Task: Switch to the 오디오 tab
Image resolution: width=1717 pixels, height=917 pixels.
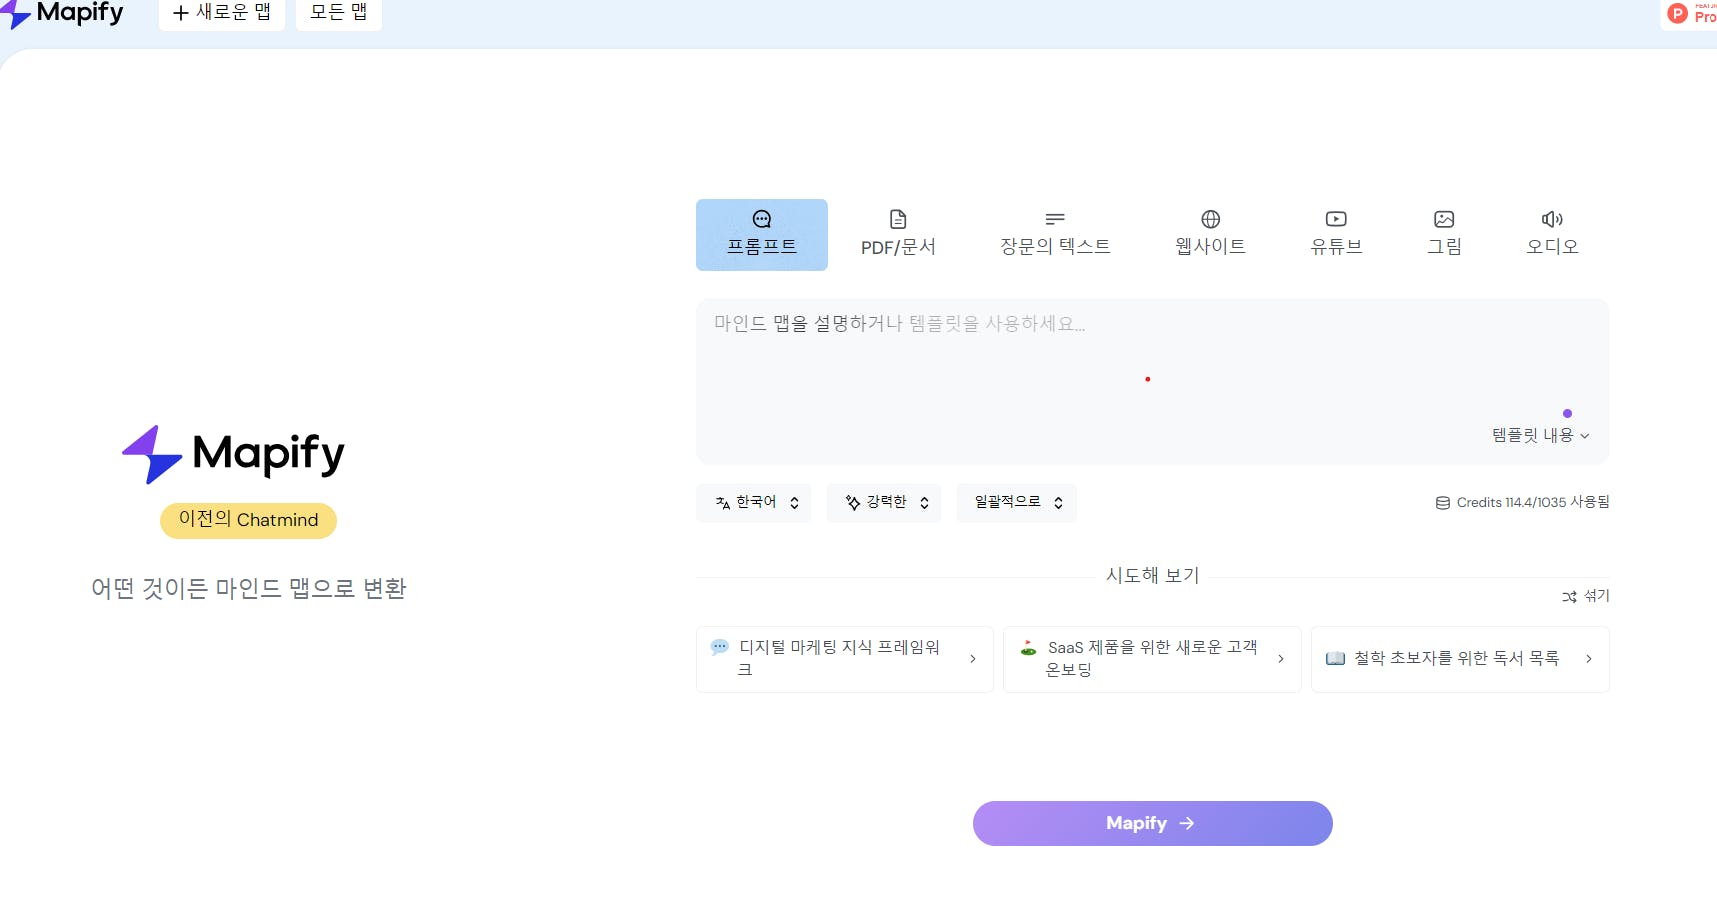Action: point(1552,235)
